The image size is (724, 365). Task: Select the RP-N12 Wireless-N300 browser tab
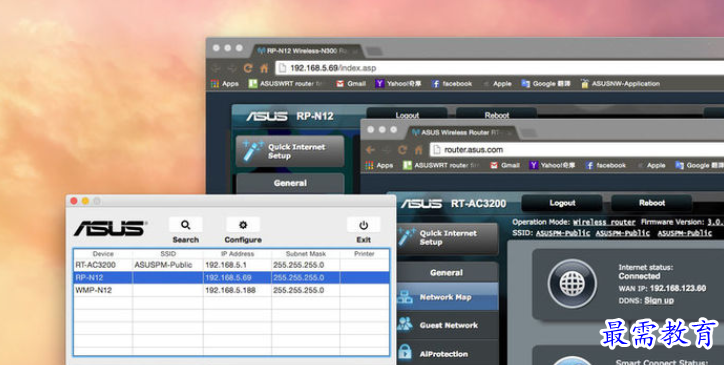tap(307, 50)
